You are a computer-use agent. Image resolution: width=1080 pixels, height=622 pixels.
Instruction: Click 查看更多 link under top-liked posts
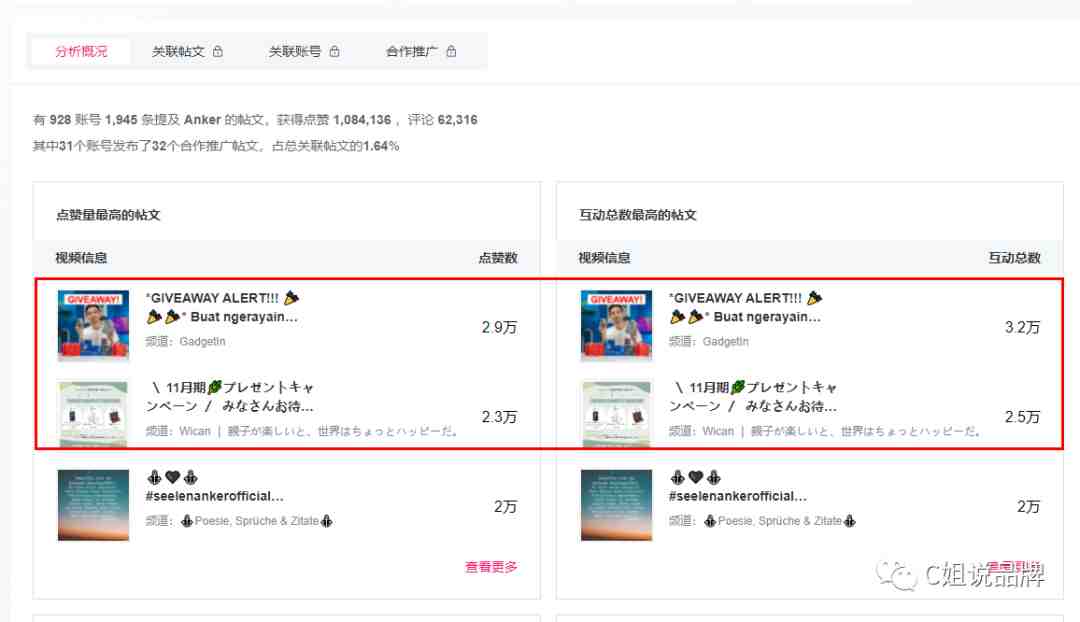click(x=491, y=567)
